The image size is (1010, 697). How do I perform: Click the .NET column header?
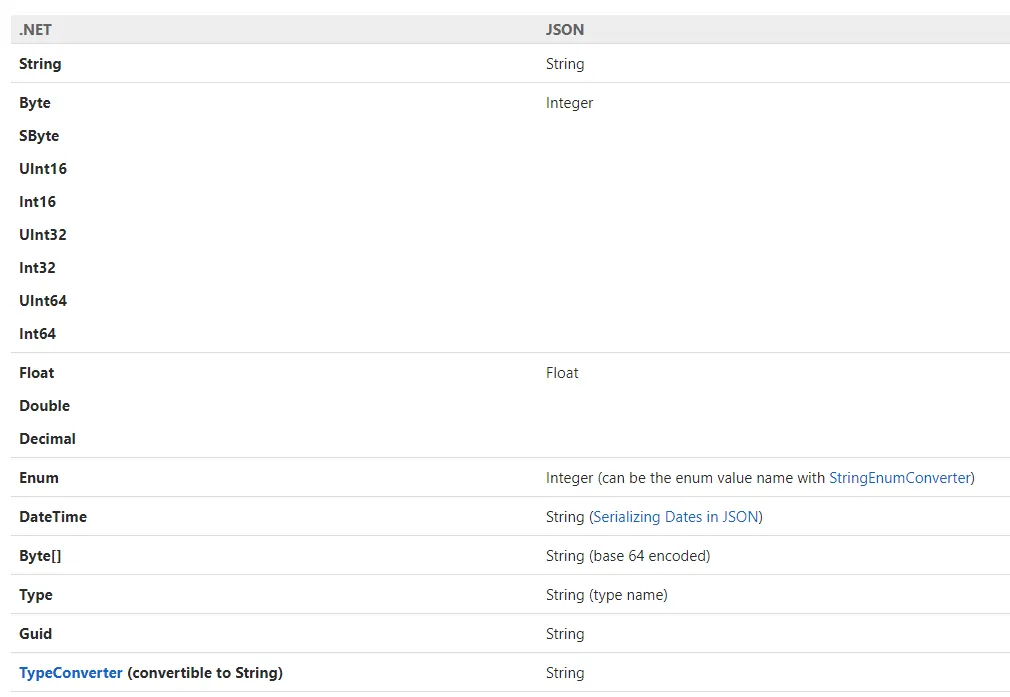coord(35,30)
